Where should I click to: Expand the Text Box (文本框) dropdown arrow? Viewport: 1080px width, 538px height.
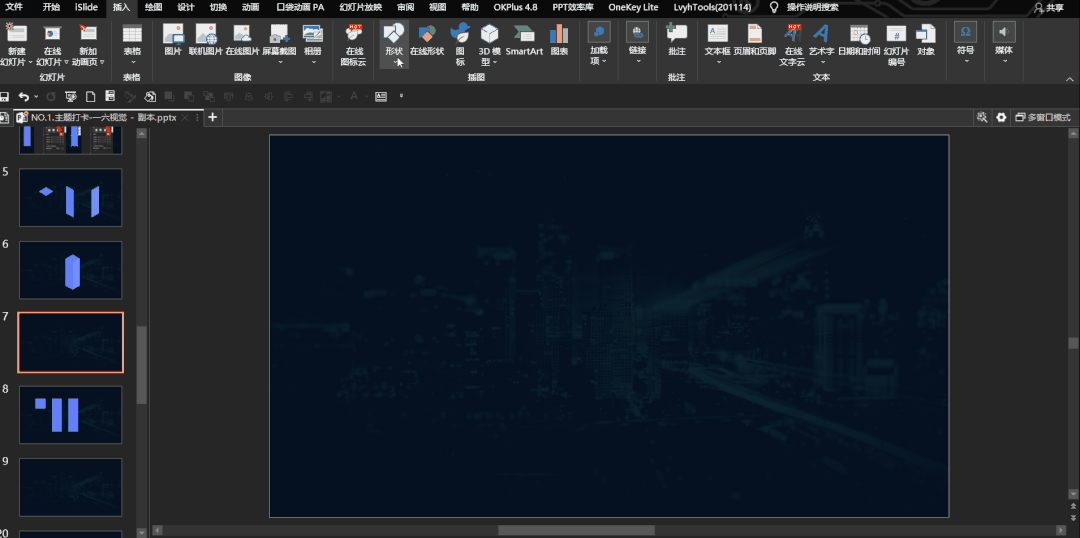pos(718,62)
